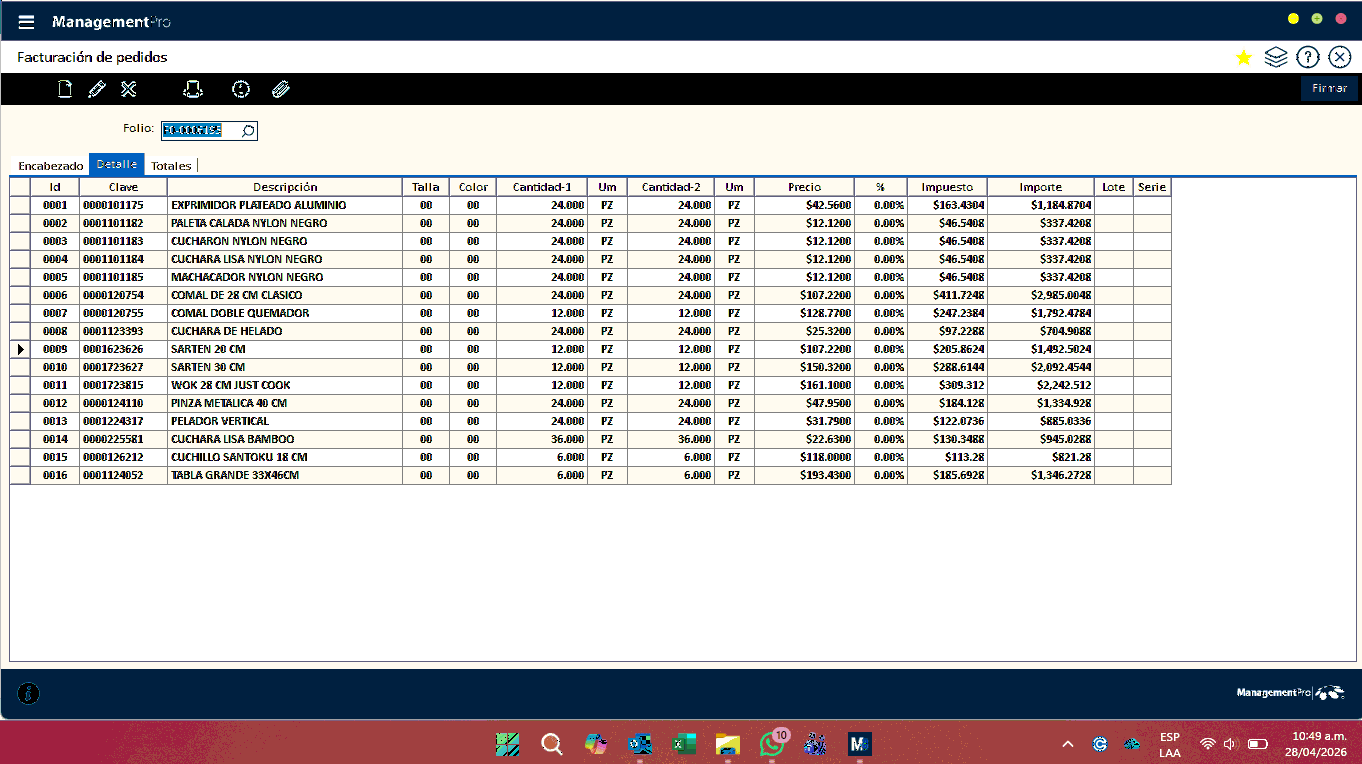Click the info icon in footer

[x=29, y=693]
